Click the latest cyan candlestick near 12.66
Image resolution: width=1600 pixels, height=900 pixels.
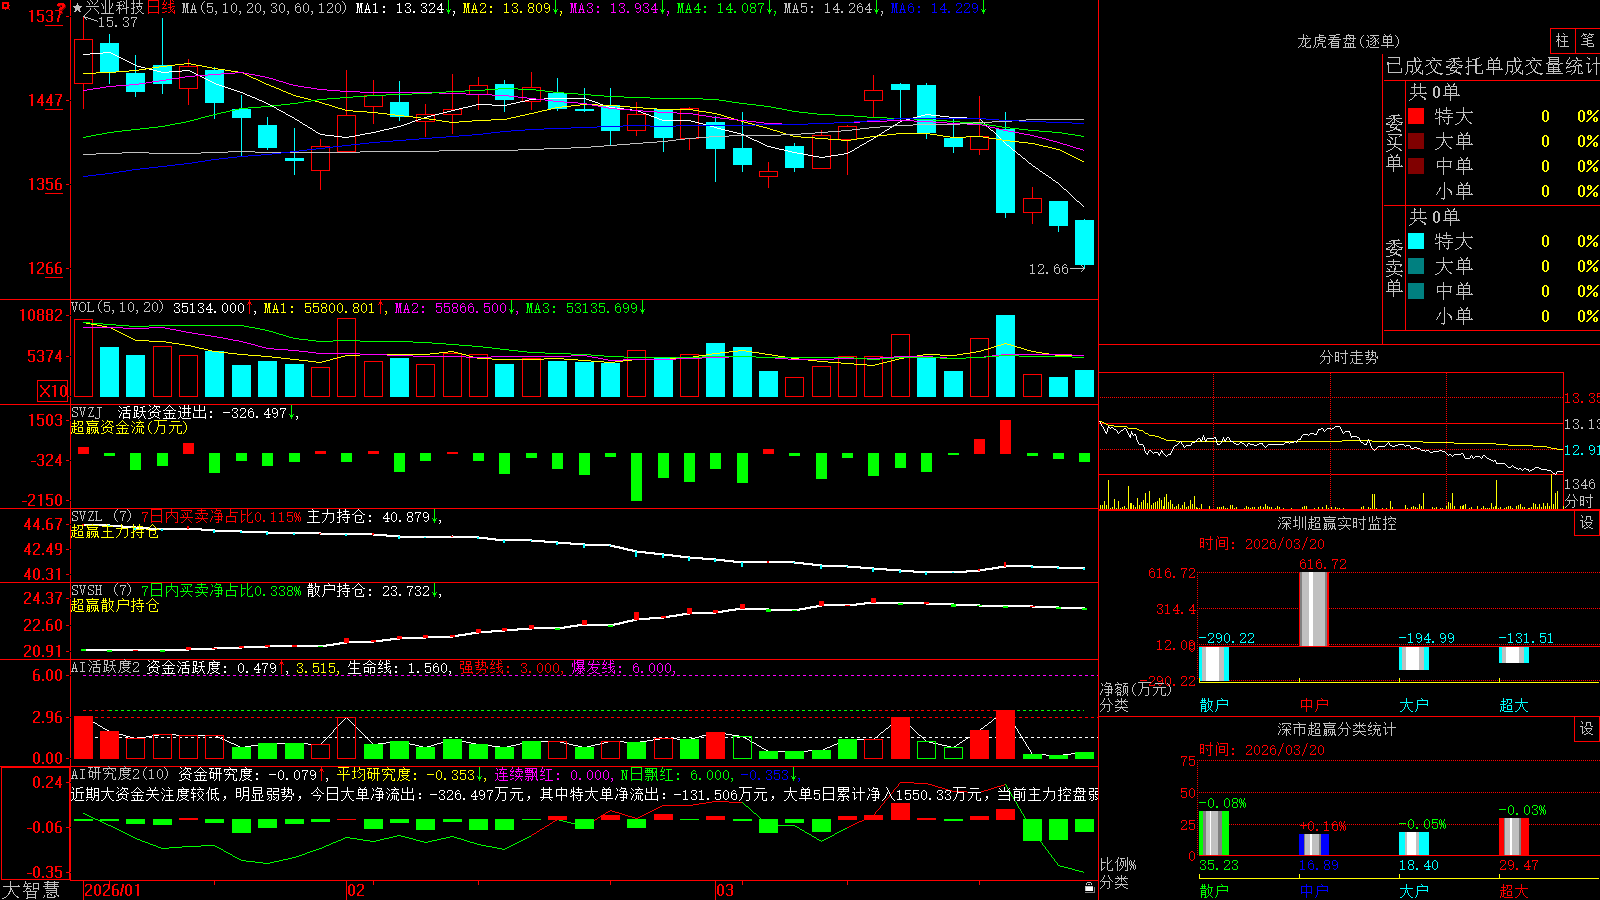pos(1084,242)
